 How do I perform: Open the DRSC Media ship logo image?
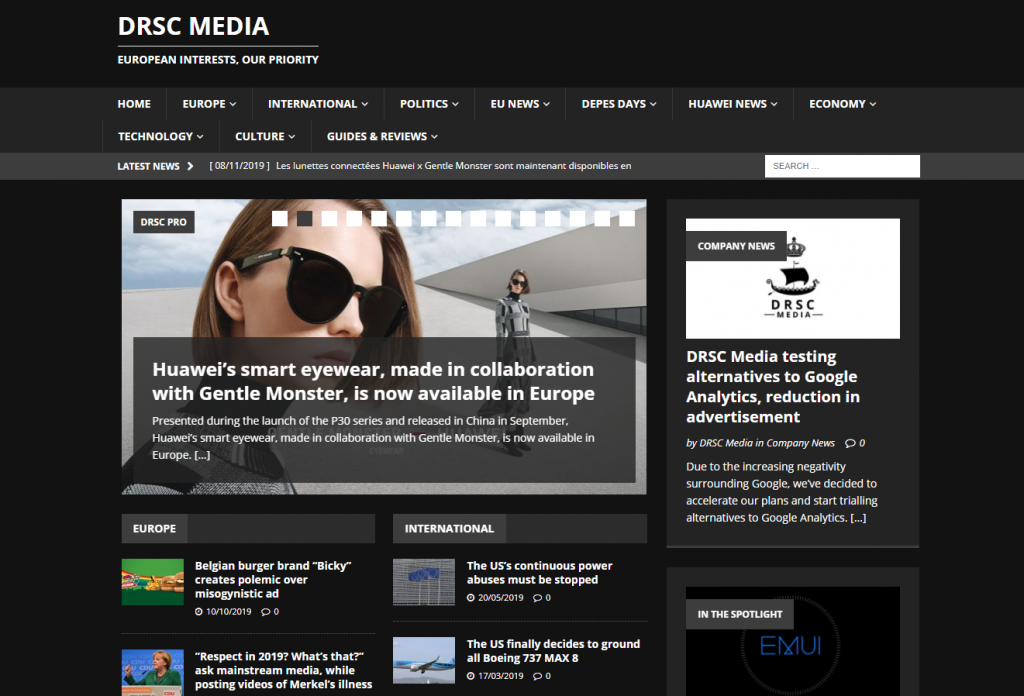pyautogui.click(x=793, y=279)
